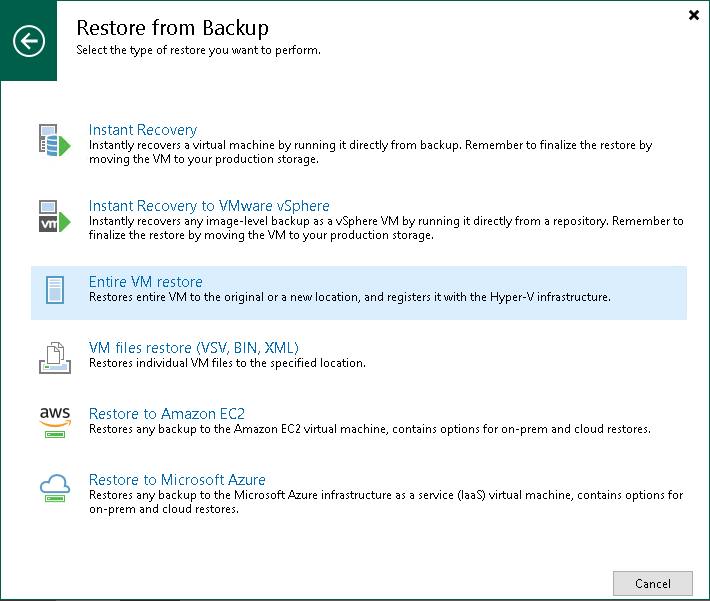Click the text mentioning Hyper-V infrastructure
The height and width of the screenshot is (601, 710).
[350, 297]
